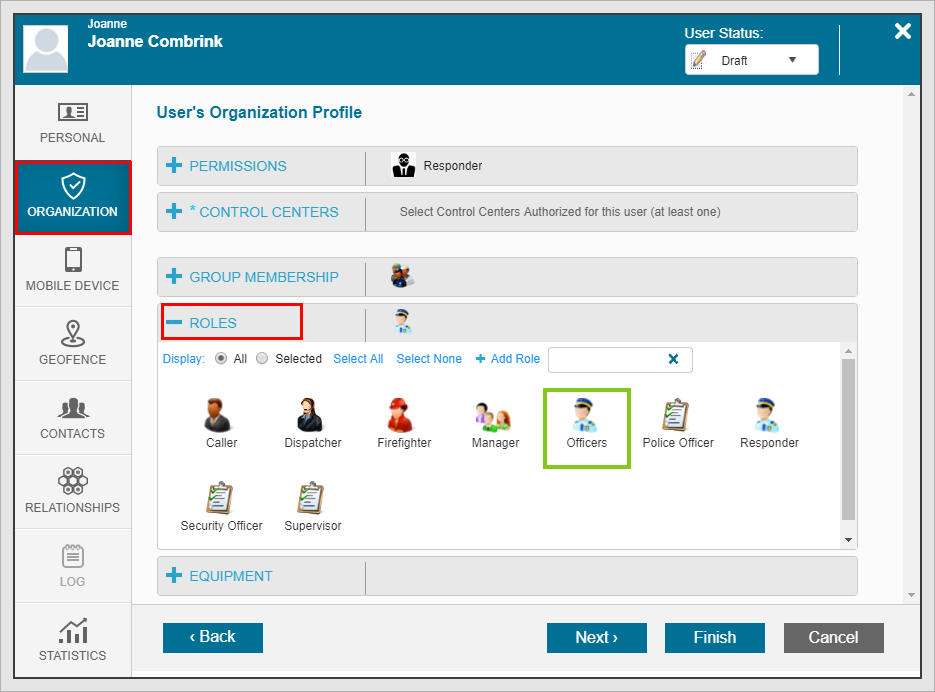Choose the Police Officer role icon
The image size is (935, 692).
(x=677, y=415)
